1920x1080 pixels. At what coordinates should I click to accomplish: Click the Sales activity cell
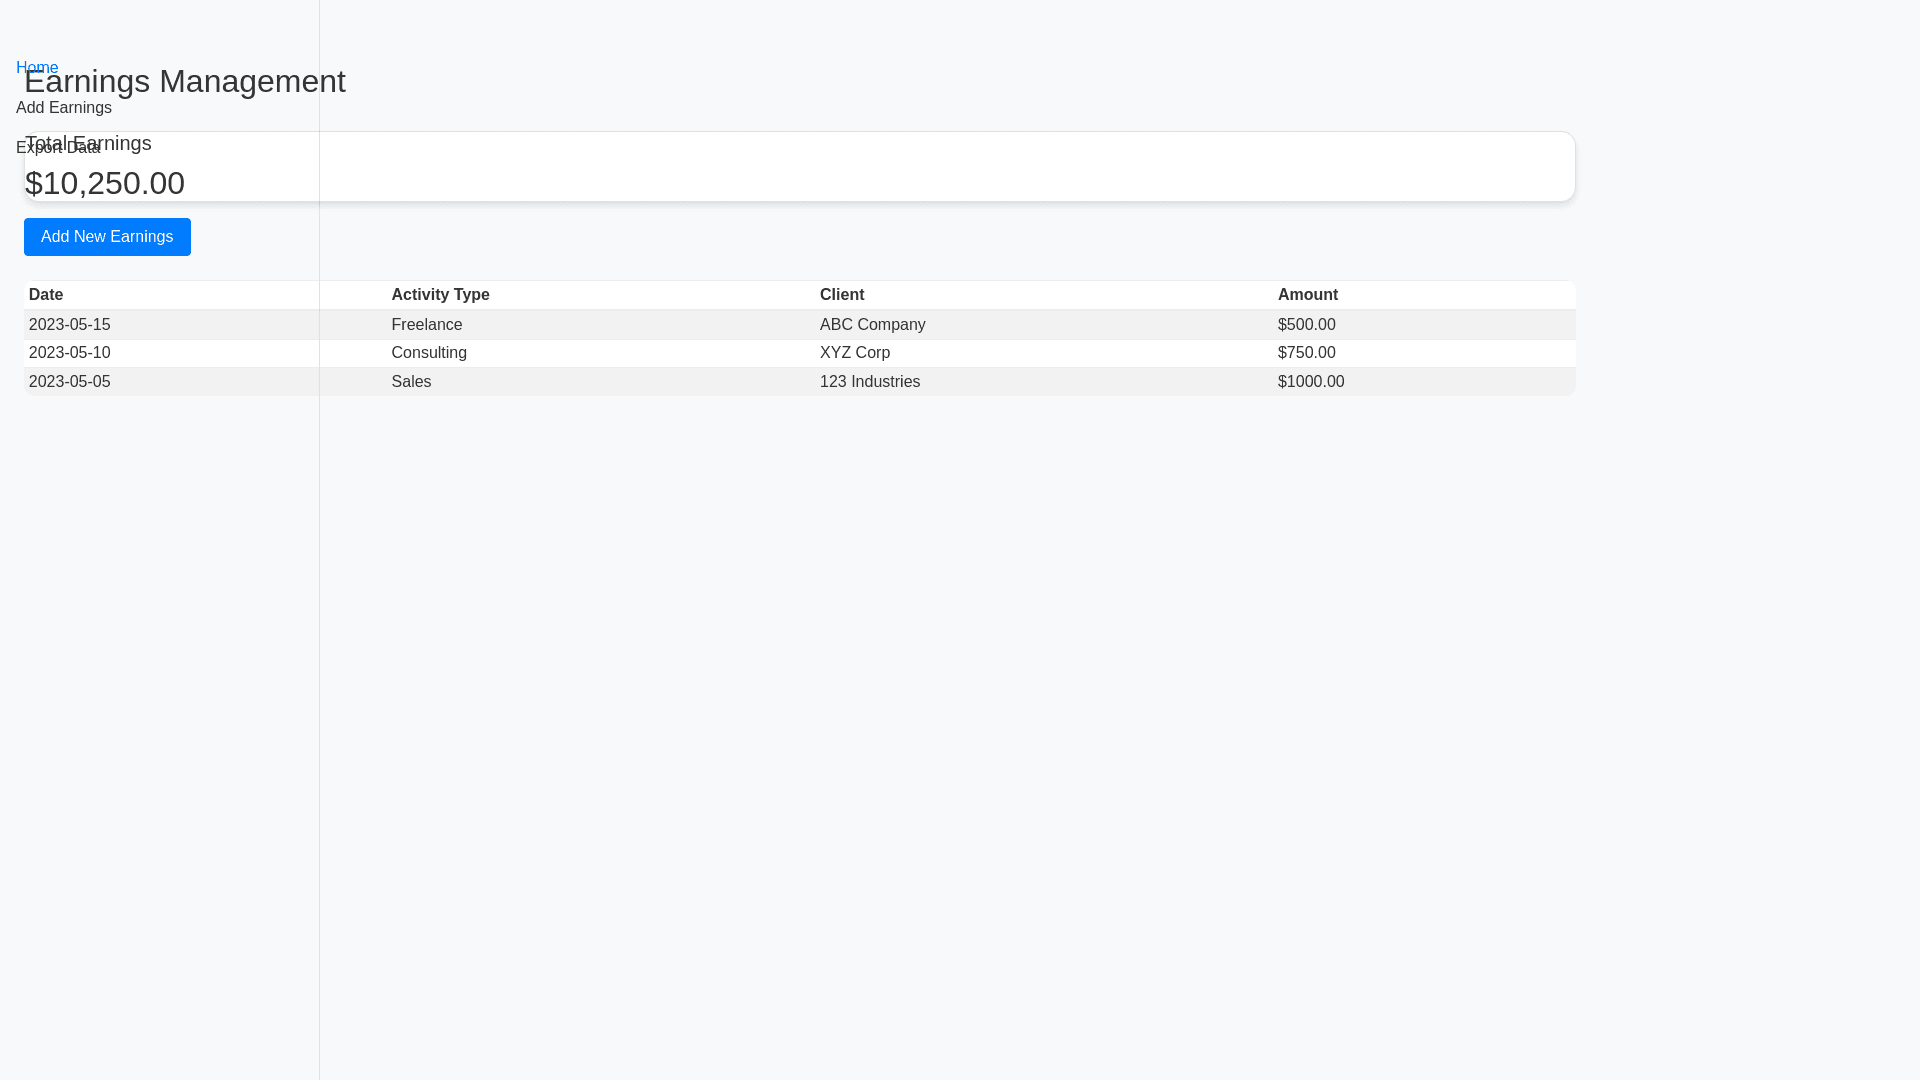click(x=411, y=382)
